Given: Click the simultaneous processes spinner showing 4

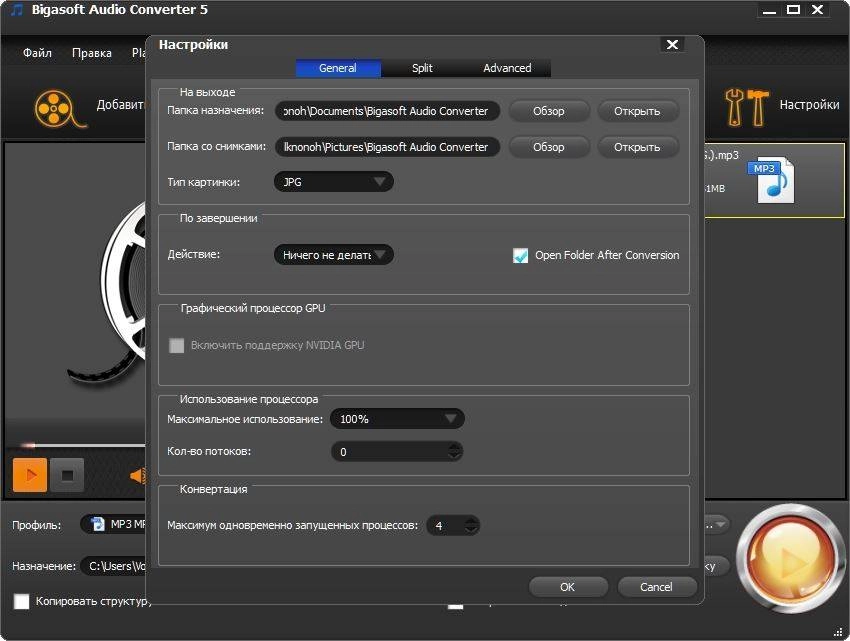Looking at the screenshot, I should click(x=453, y=525).
